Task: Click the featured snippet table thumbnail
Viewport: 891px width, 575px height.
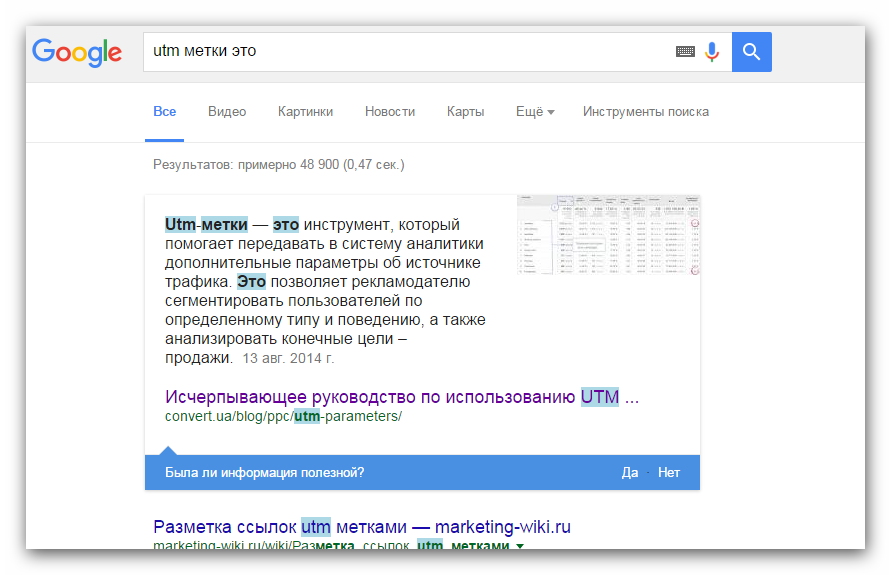Action: (608, 235)
